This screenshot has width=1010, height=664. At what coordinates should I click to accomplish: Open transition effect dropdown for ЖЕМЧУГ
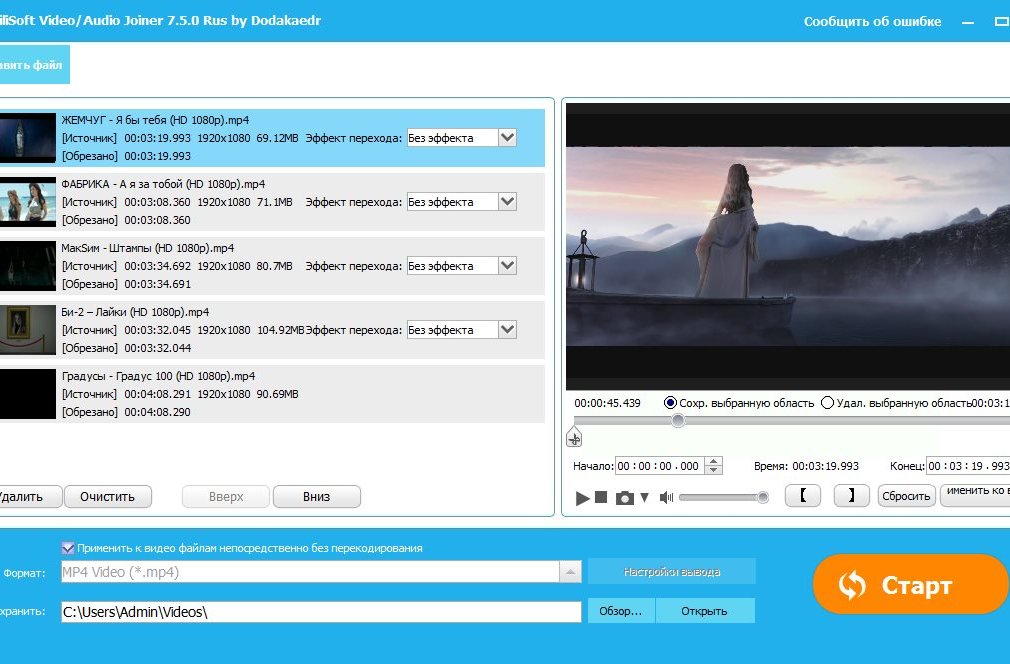508,138
